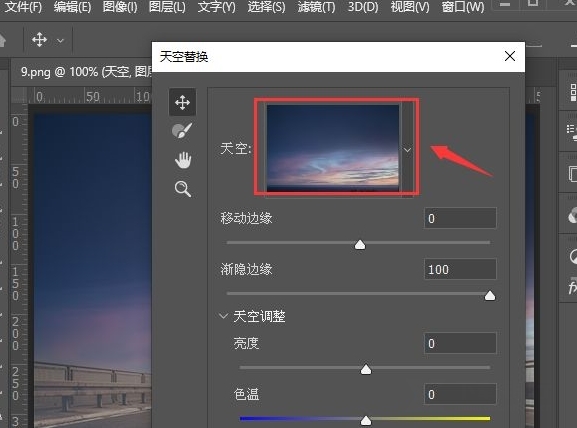
Task: Click the sky preview thumbnail
Action: pyautogui.click(x=333, y=148)
